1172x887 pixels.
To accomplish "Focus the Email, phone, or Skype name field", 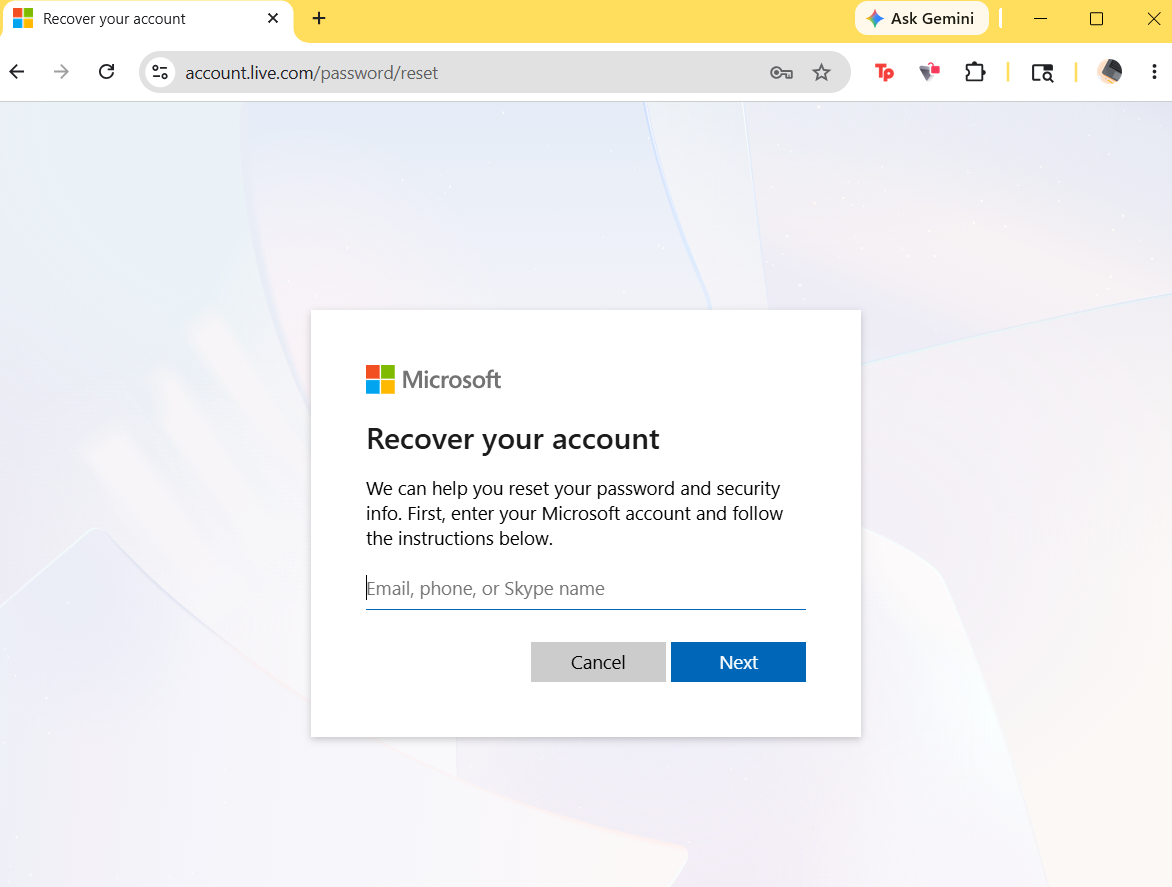I will [x=585, y=590].
